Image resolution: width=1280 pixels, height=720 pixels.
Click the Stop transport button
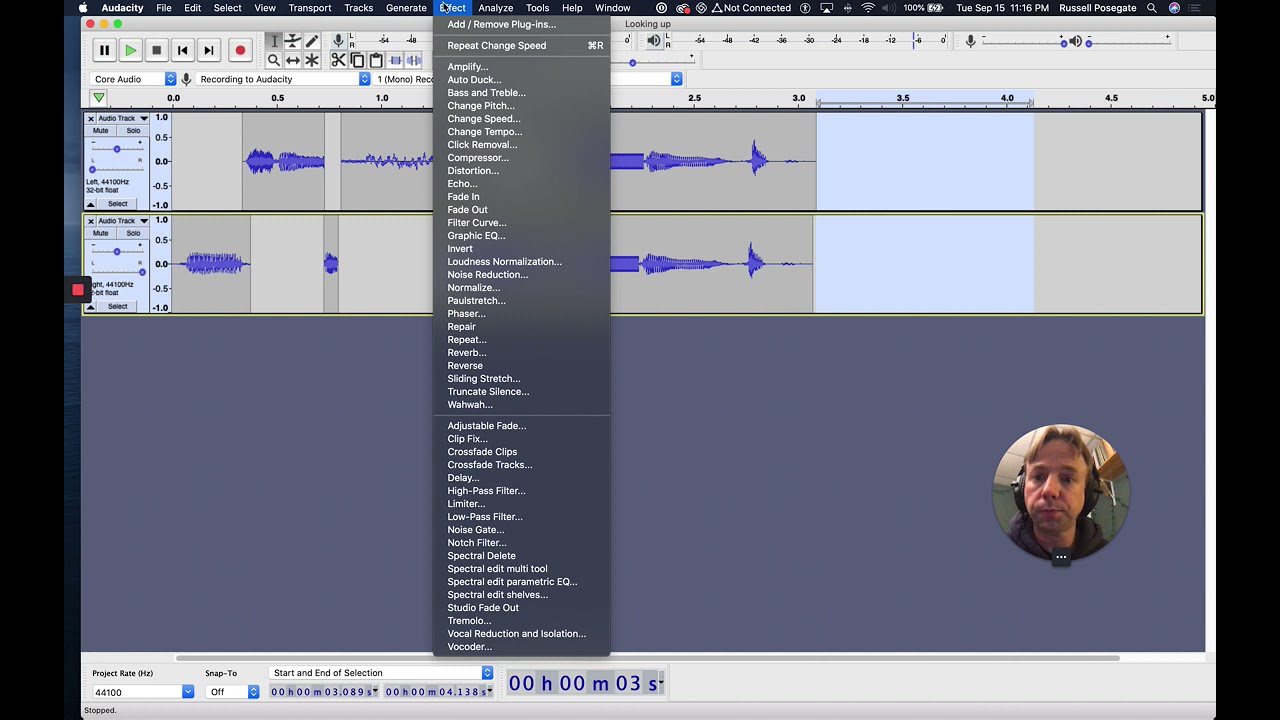click(x=156, y=50)
